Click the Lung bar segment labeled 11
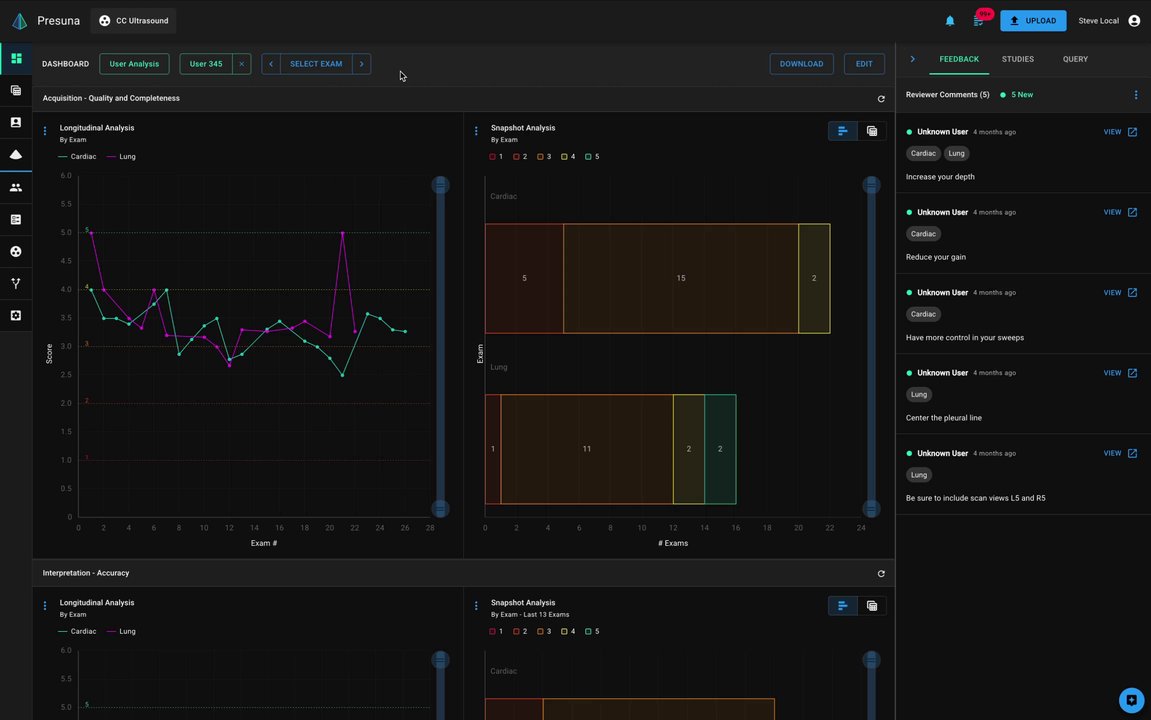The image size is (1151, 720). [x=587, y=449]
